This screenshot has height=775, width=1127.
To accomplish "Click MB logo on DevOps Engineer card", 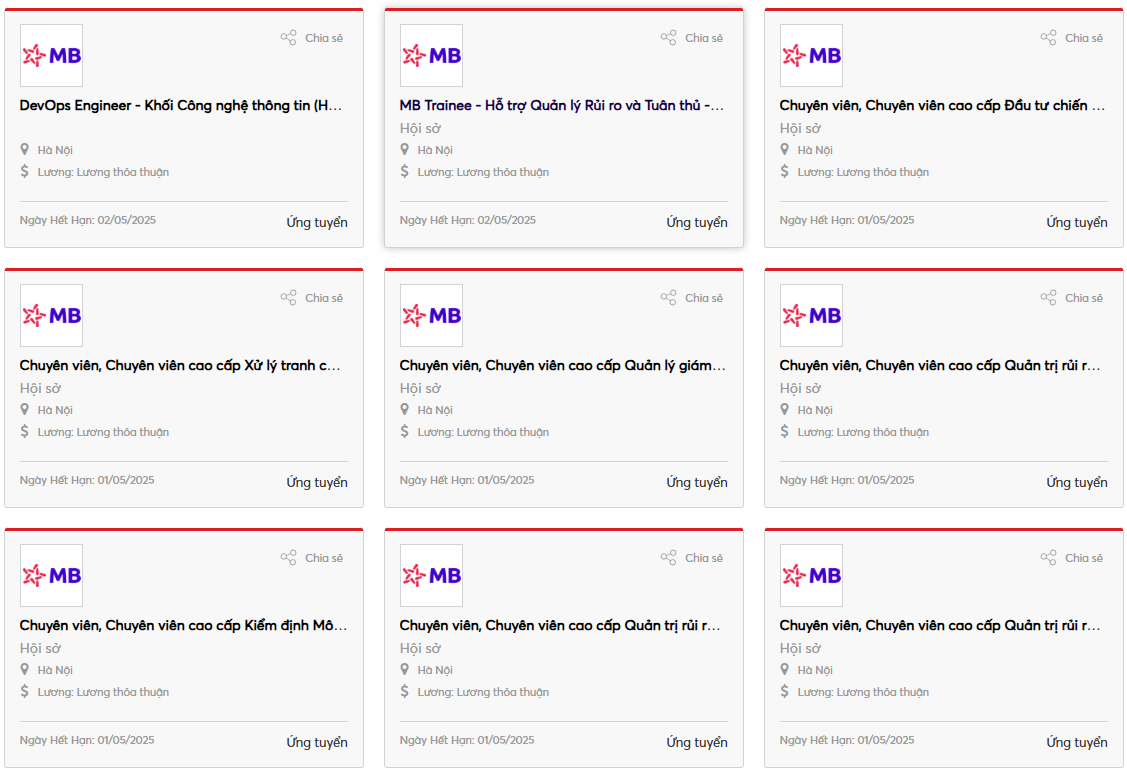I will tap(51, 56).
